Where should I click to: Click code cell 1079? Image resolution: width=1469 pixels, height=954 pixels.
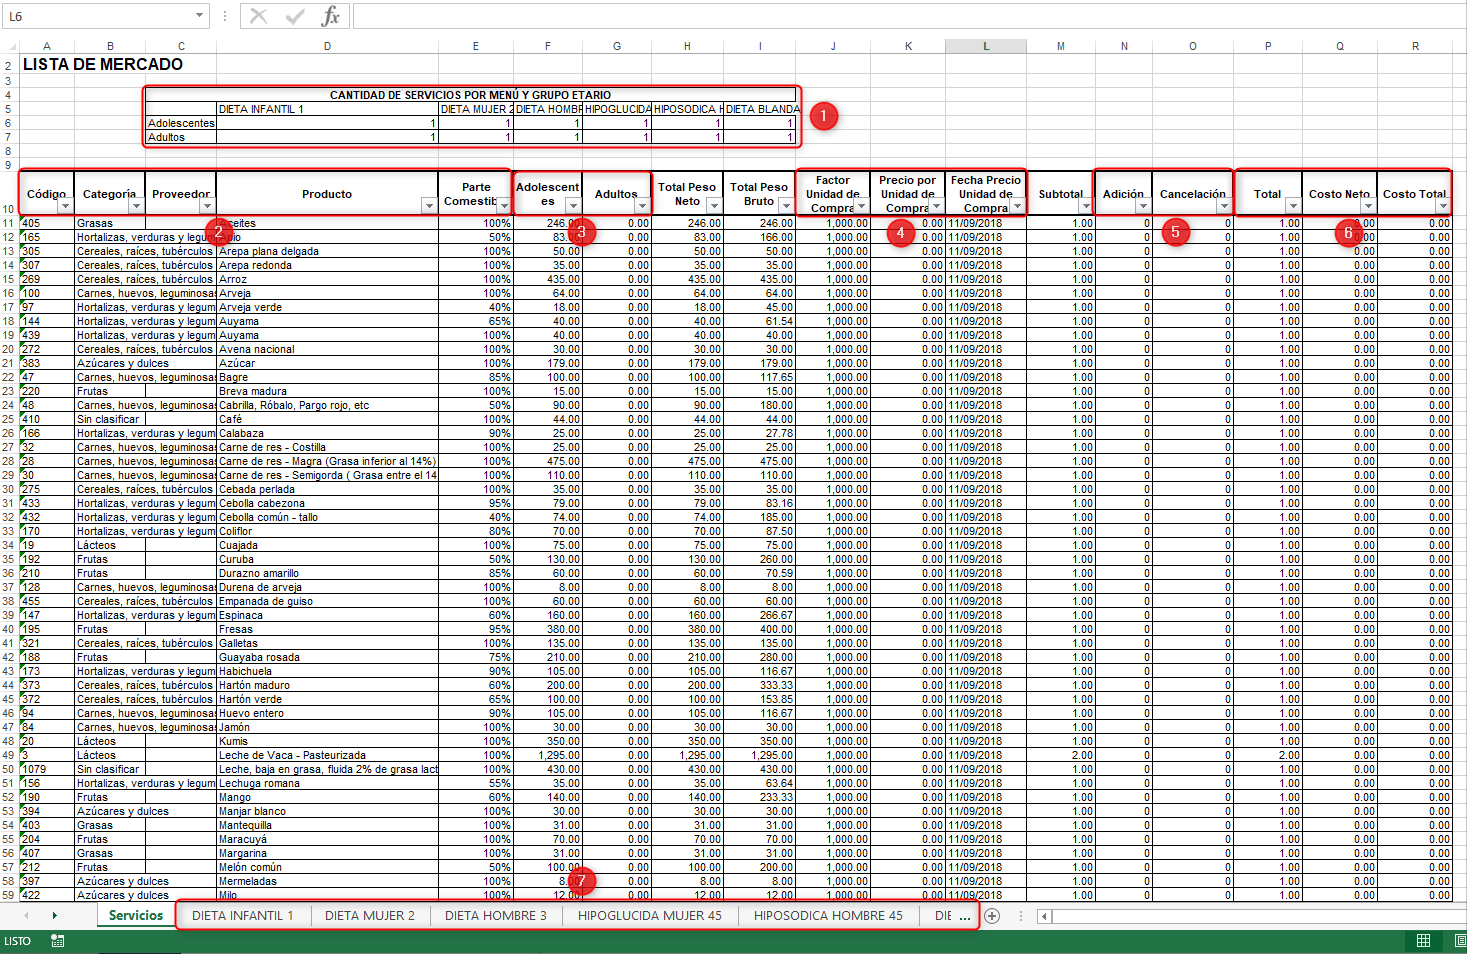[47, 769]
